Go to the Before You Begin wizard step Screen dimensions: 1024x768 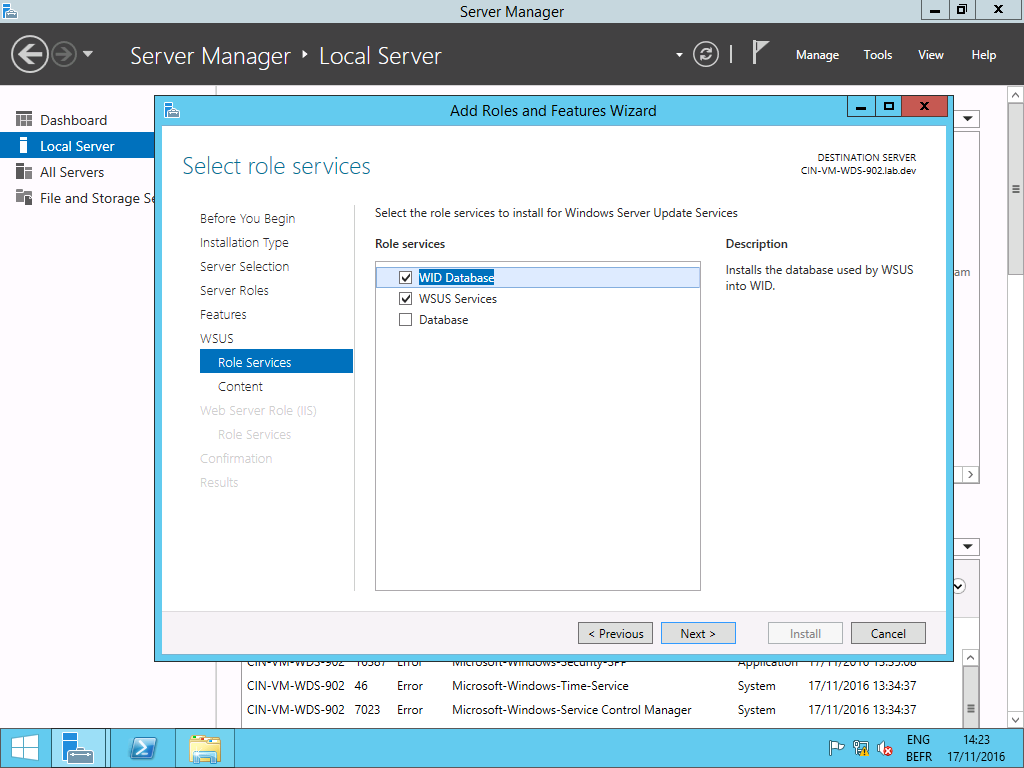click(248, 218)
